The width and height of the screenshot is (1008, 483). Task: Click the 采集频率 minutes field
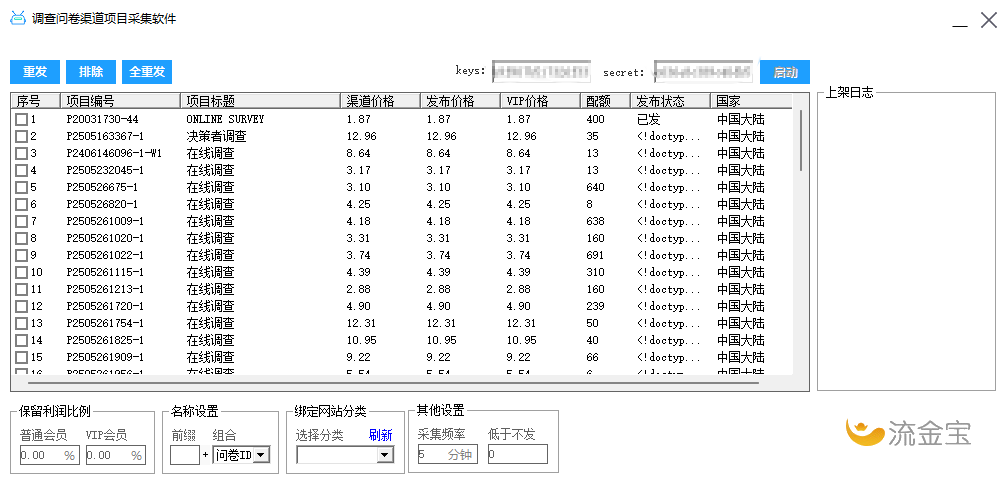click(x=447, y=454)
